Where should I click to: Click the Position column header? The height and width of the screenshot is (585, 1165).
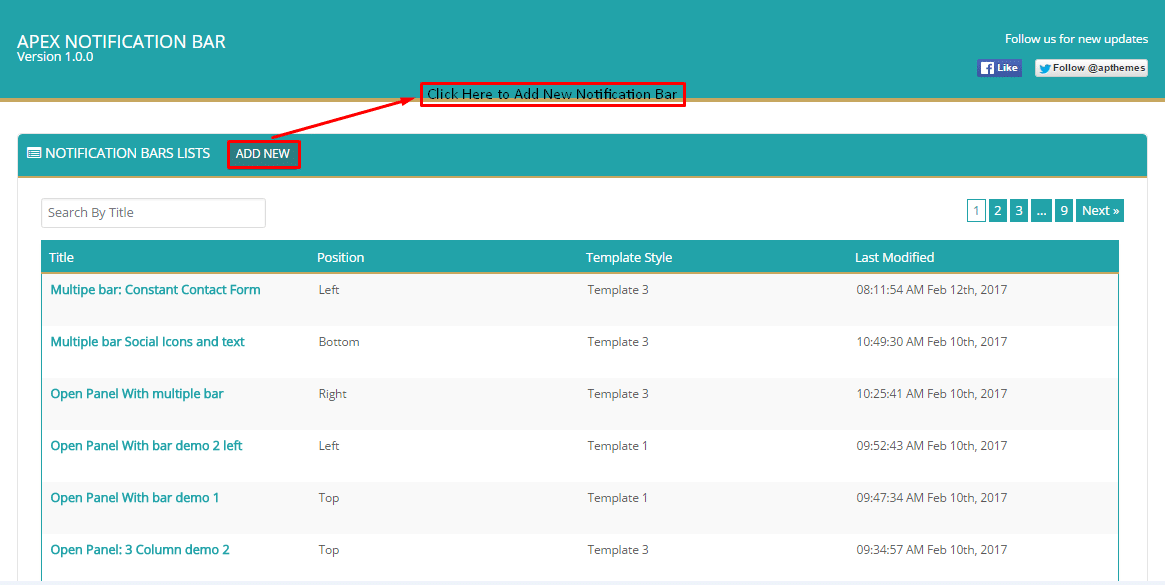[340, 257]
